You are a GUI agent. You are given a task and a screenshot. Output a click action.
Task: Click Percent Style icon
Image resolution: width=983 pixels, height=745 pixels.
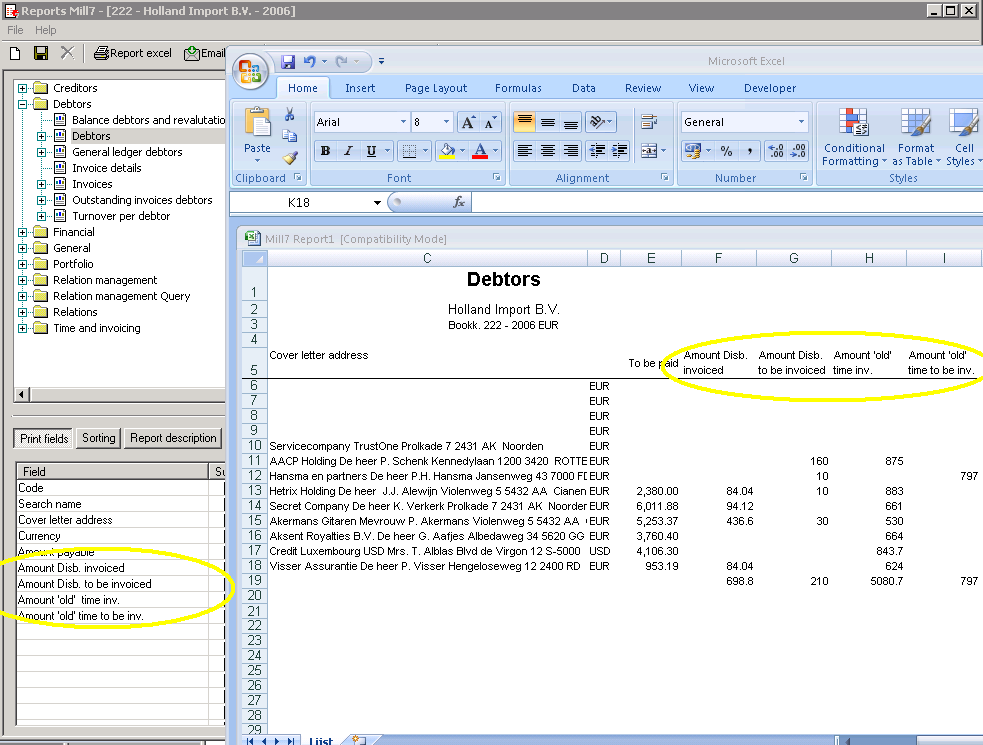tap(726, 151)
